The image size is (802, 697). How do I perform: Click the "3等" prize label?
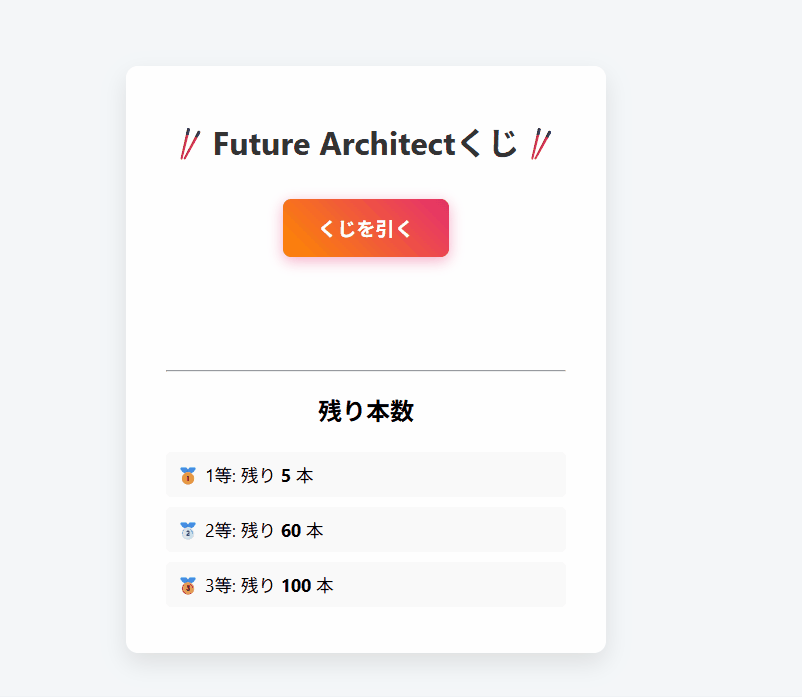click(x=219, y=586)
